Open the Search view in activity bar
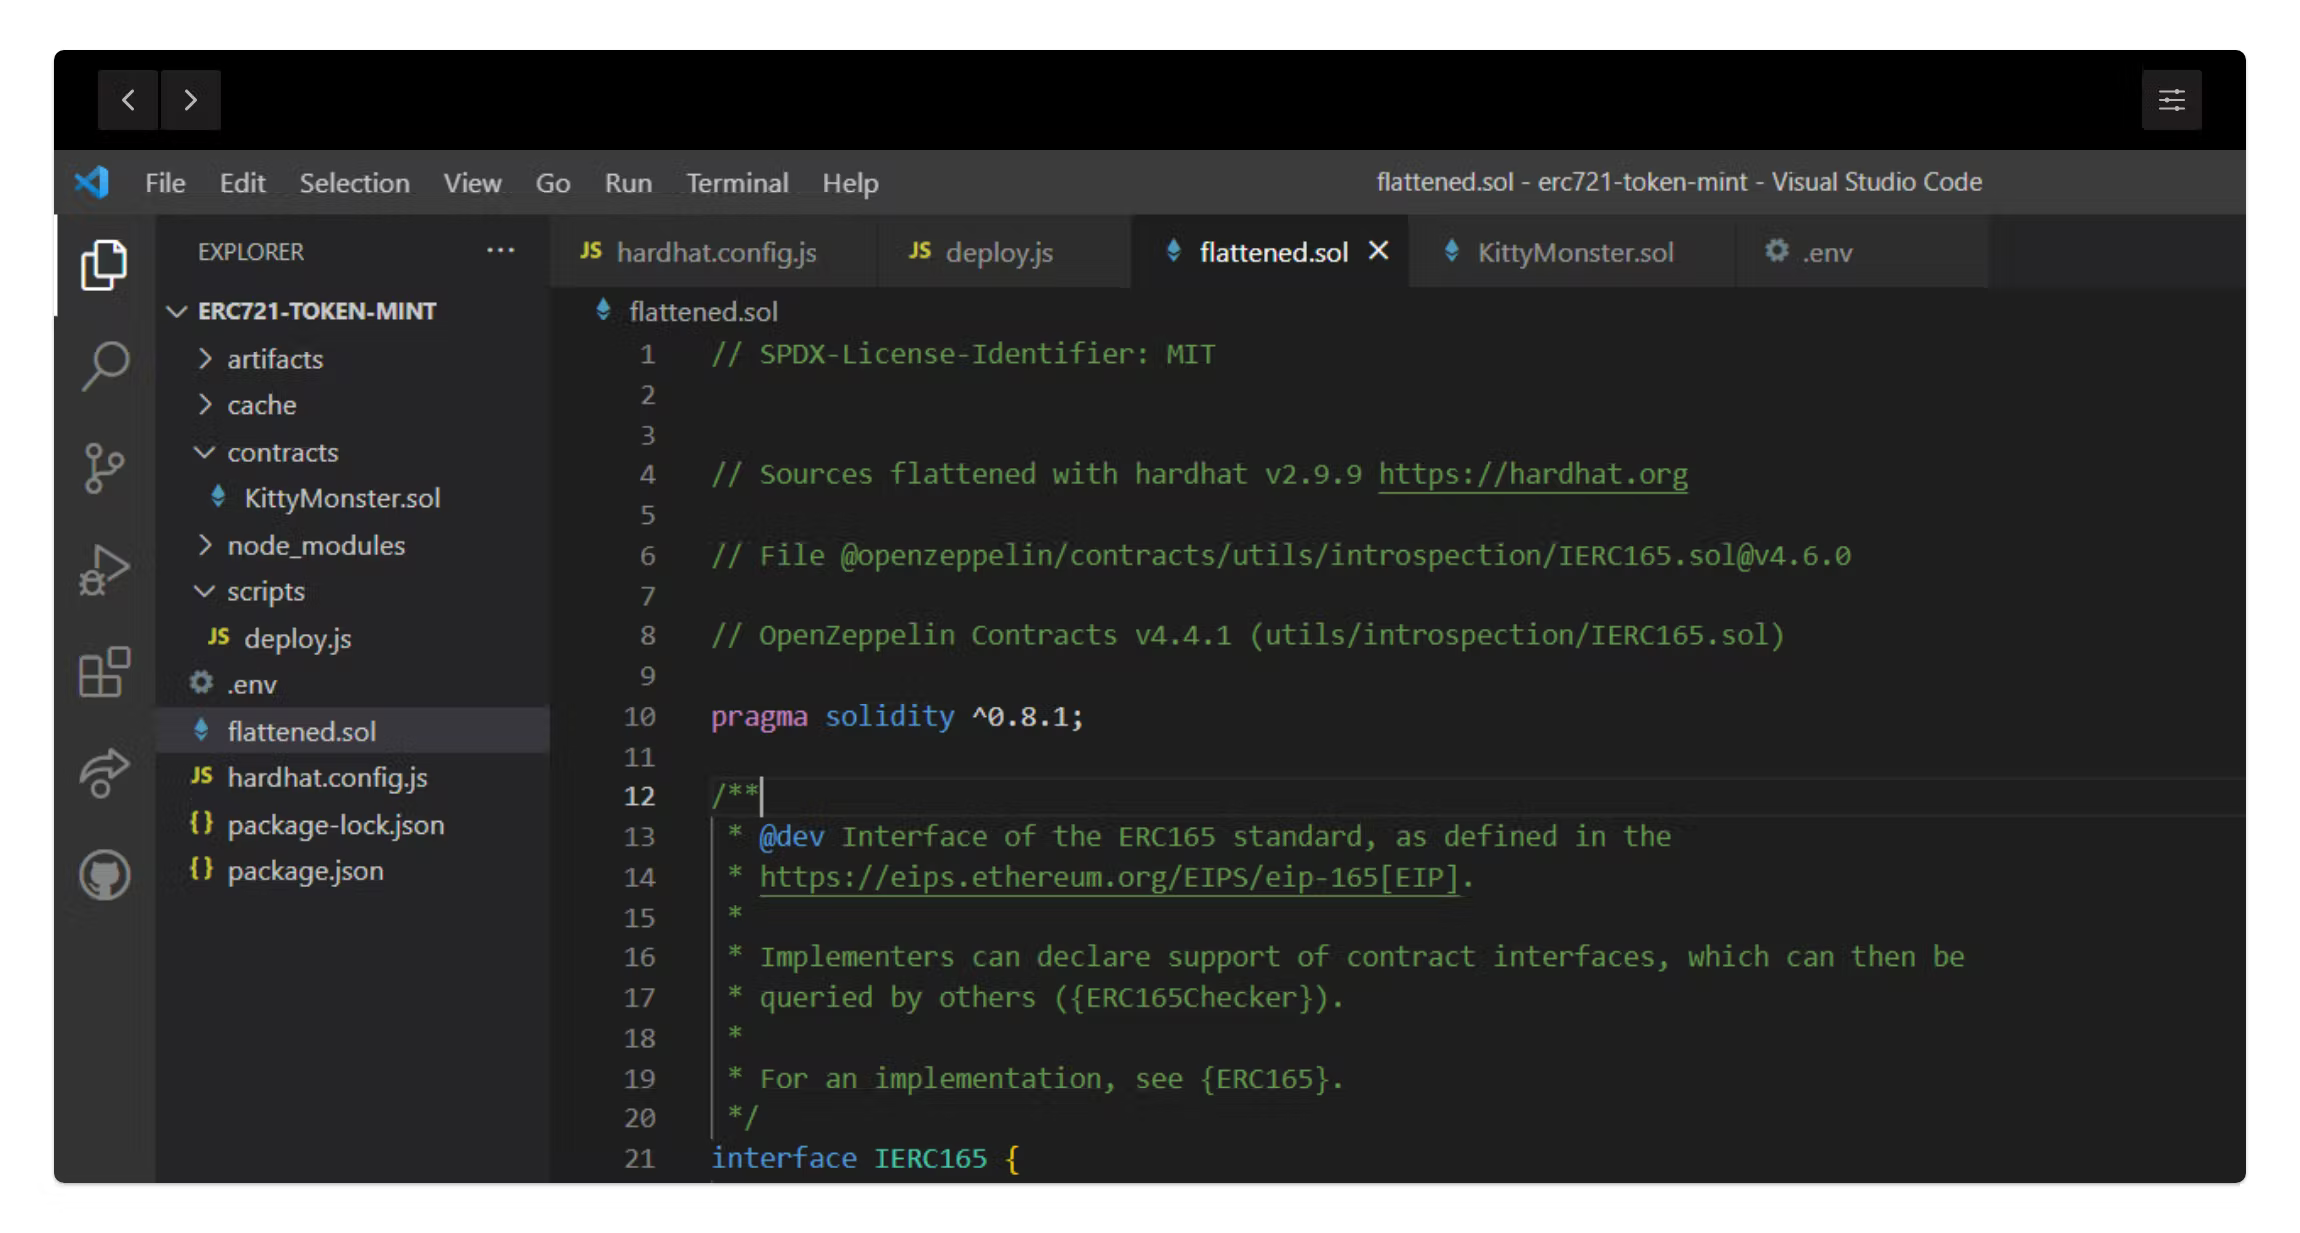 [104, 366]
